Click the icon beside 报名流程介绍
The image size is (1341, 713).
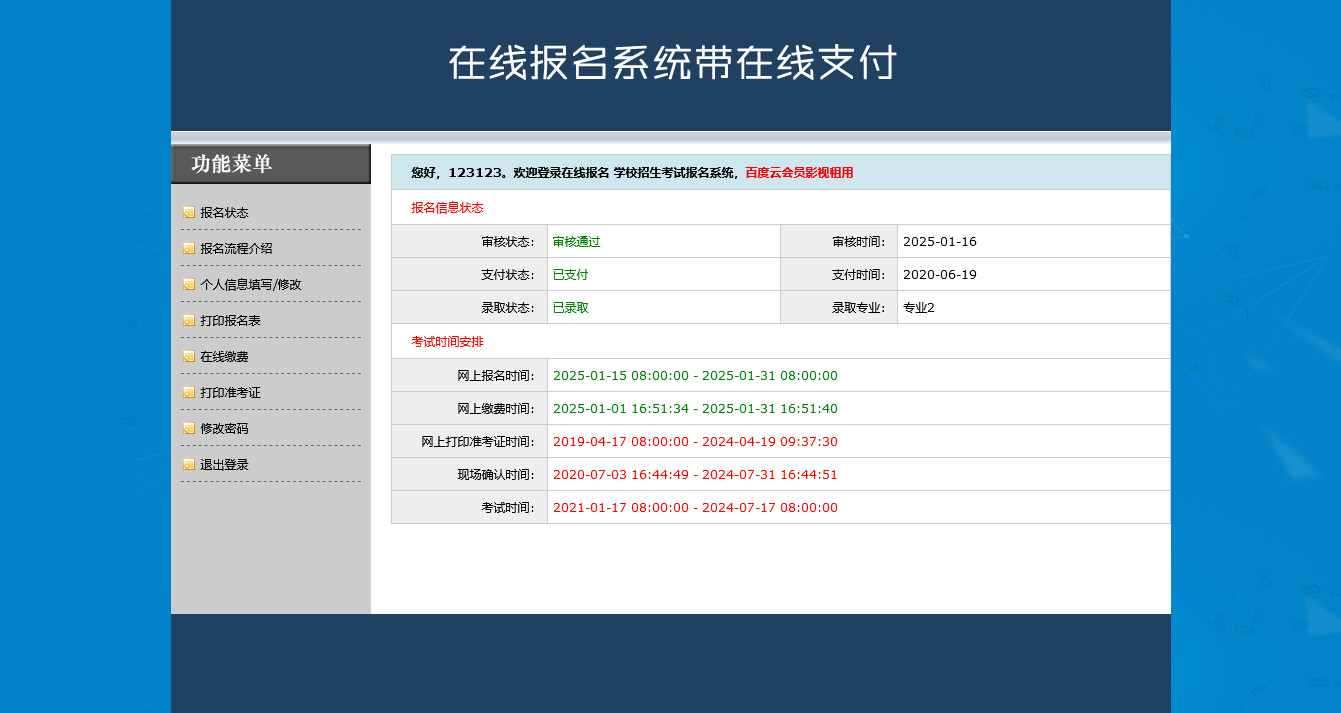(189, 248)
